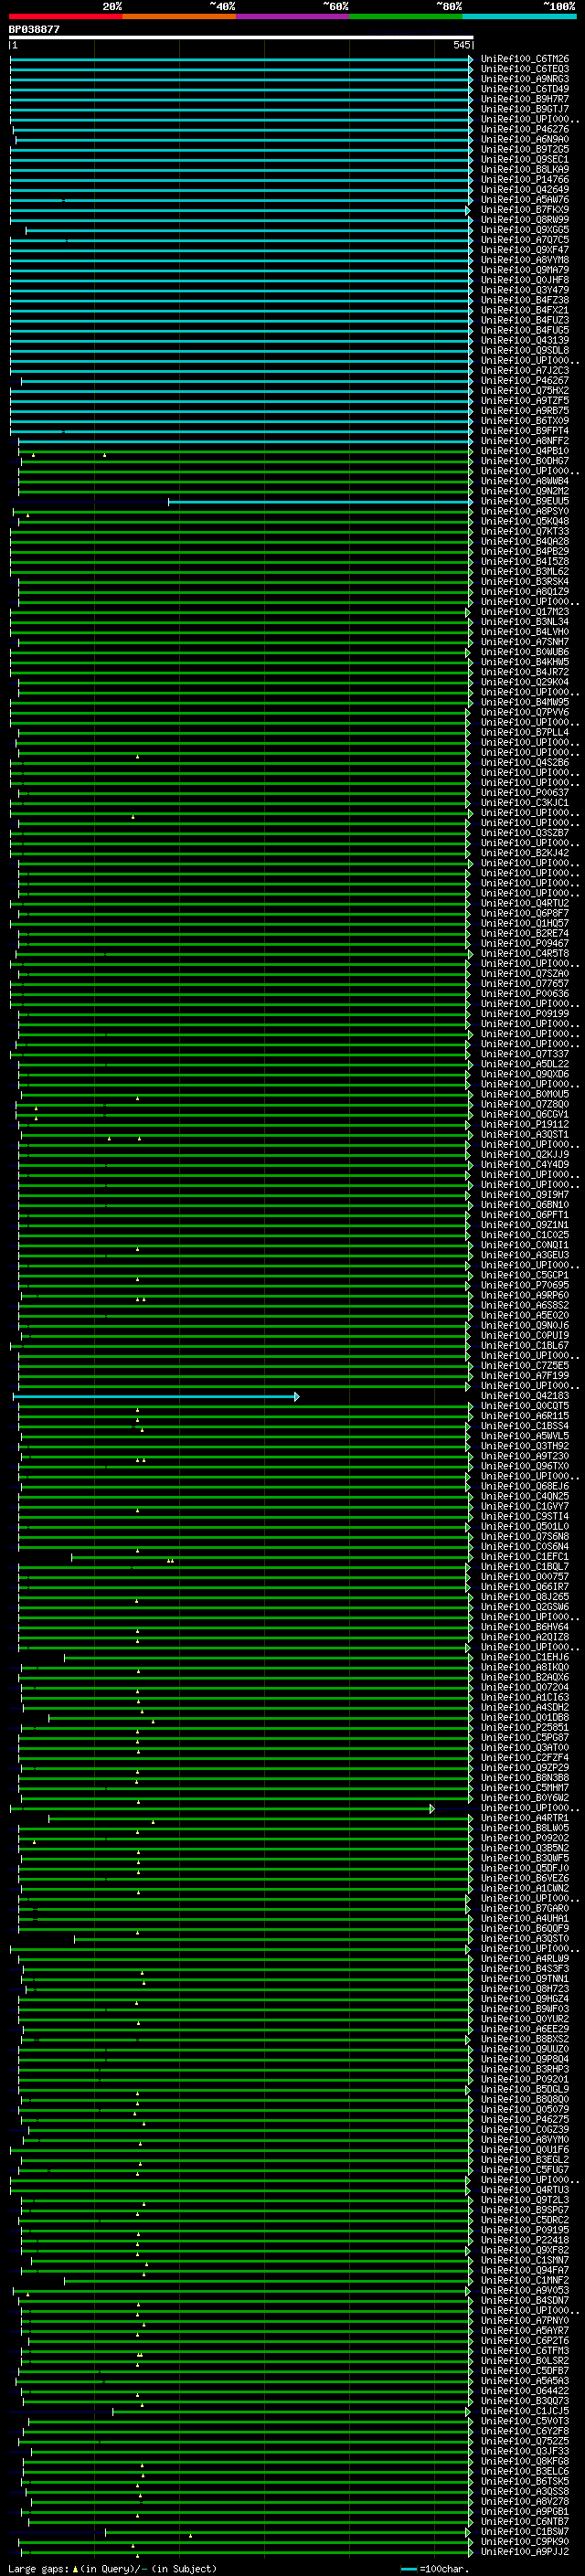
Task: Select hit label UniRef100_O64422
Action: [525, 2391]
